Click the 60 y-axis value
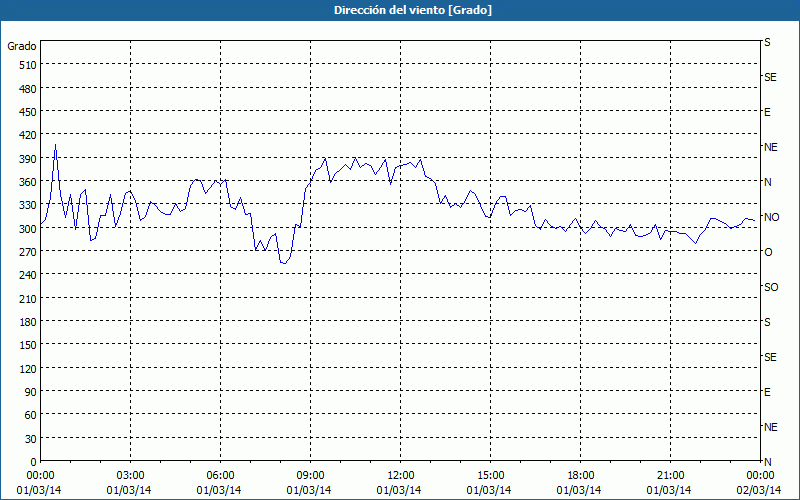This screenshot has width=800, height=500. point(31,415)
